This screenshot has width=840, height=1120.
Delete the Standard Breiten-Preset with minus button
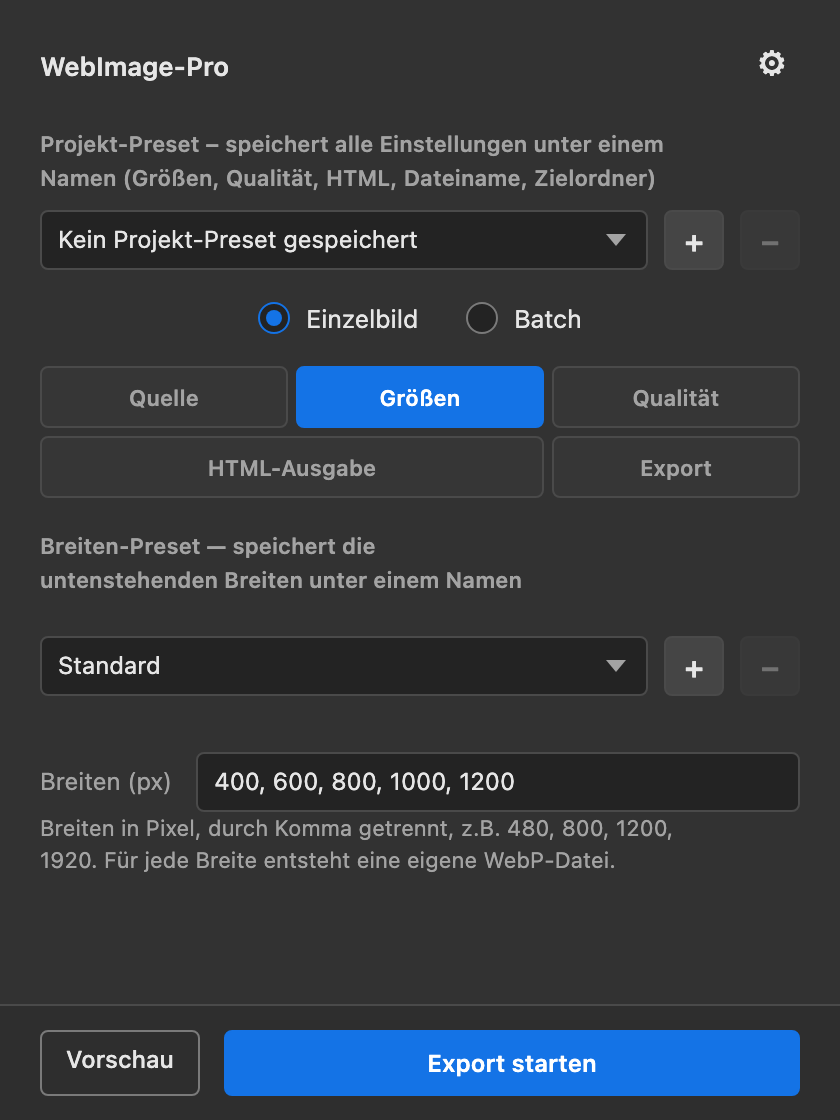pyautogui.click(x=769, y=666)
